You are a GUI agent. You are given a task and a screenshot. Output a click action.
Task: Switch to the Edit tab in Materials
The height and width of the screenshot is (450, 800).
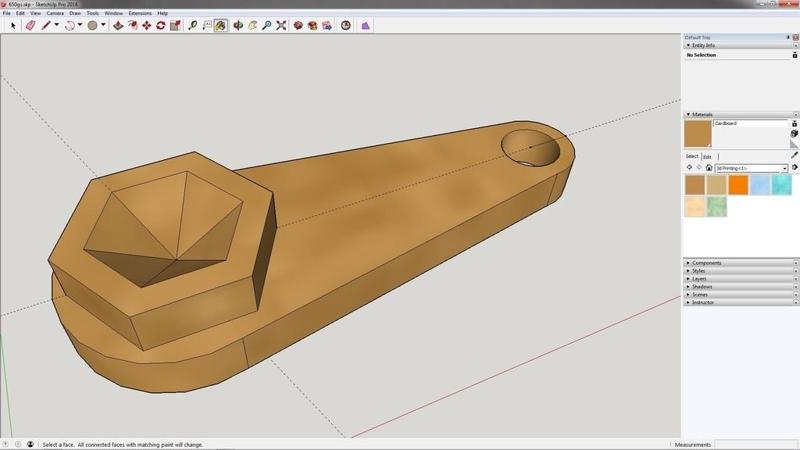coord(706,156)
